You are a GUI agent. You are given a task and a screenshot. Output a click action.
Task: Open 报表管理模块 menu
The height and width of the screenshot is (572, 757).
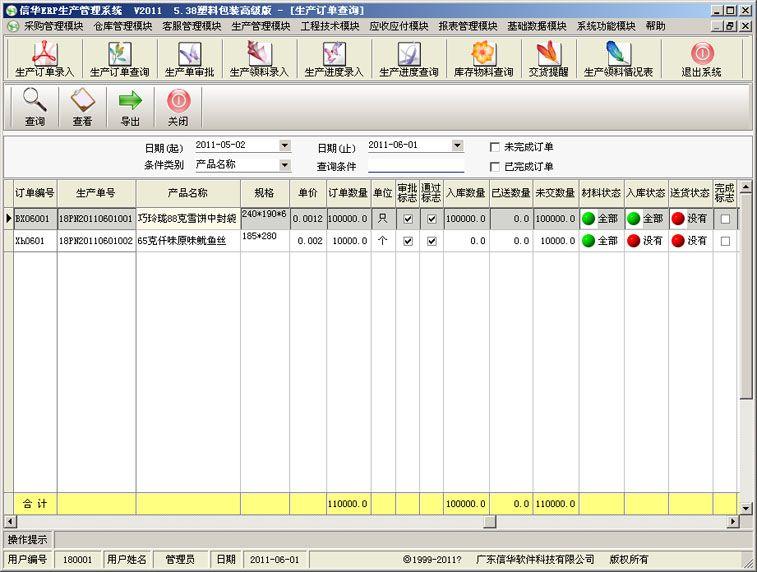point(468,26)
